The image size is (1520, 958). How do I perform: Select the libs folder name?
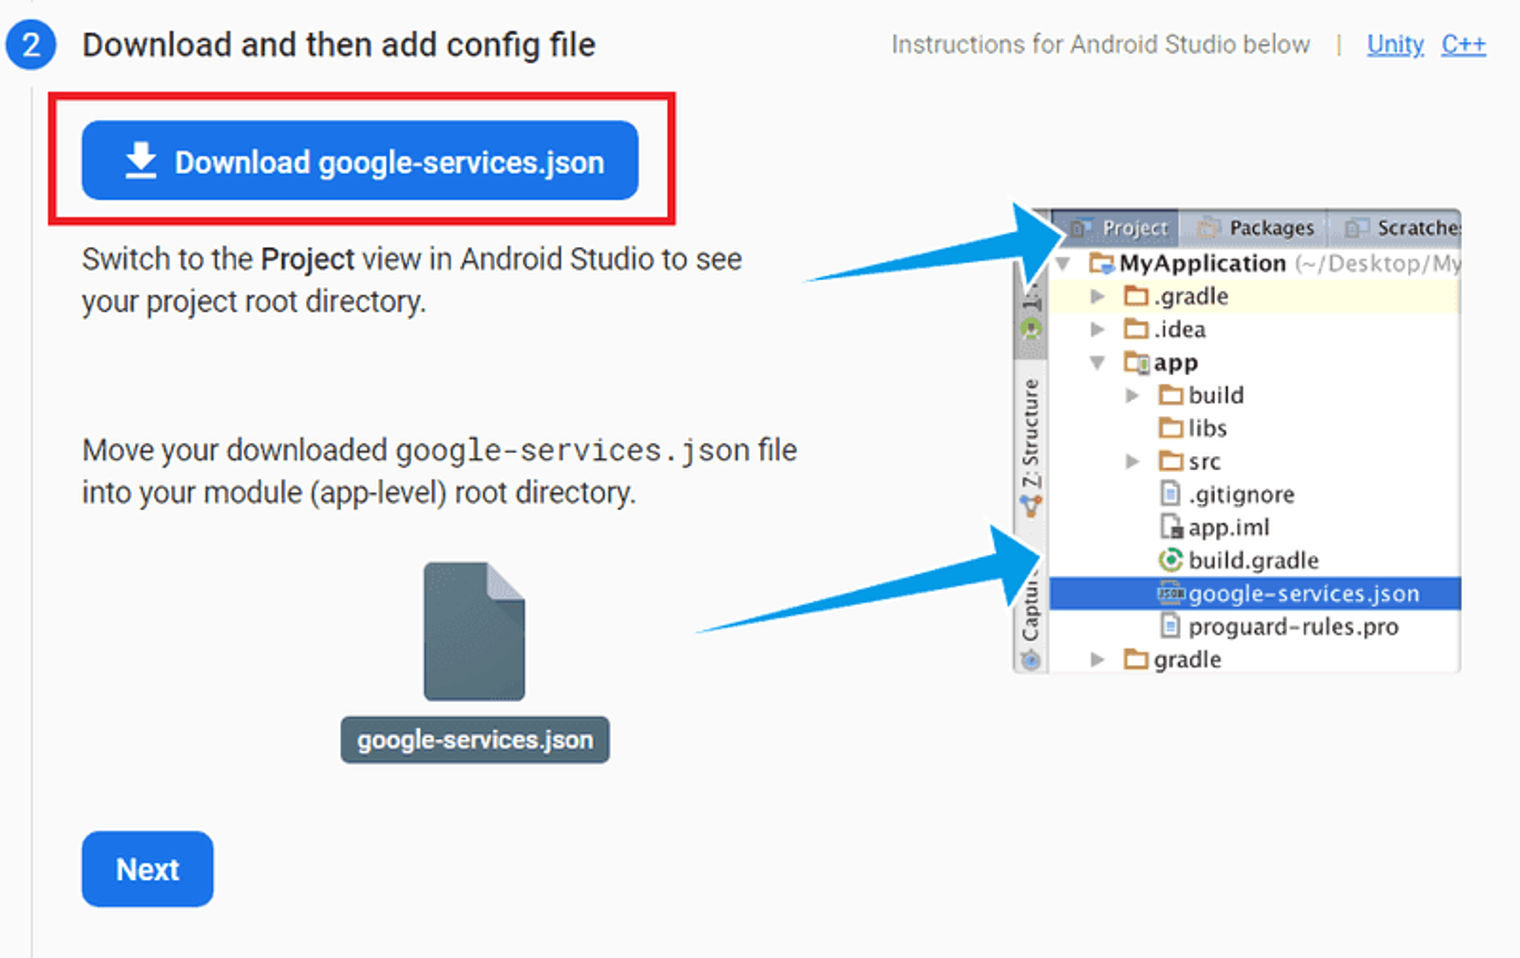1207,428
